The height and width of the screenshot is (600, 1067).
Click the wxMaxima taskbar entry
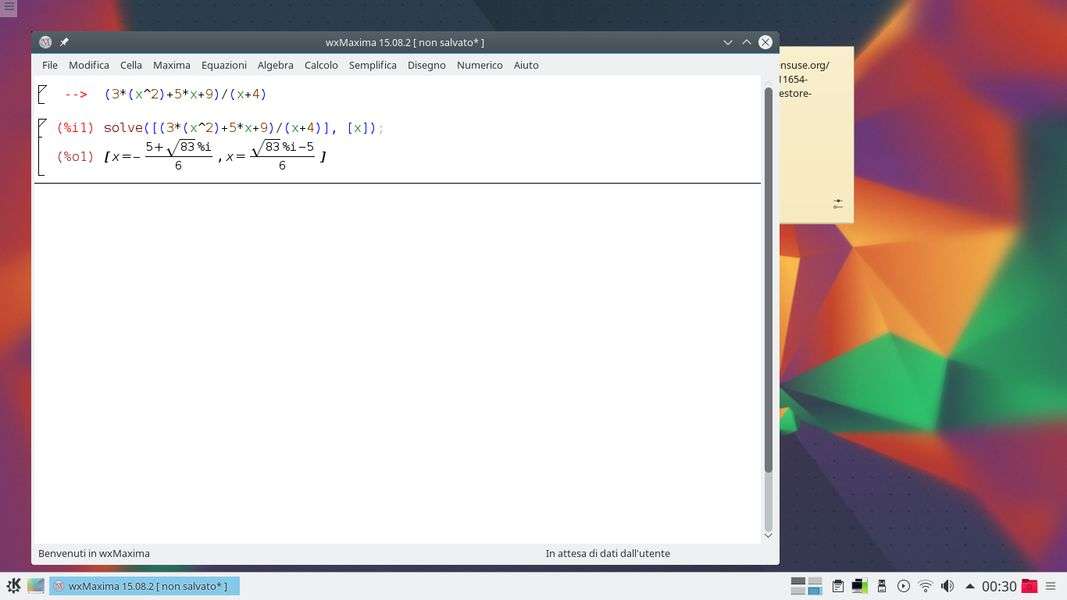click(x=144, y=586)
